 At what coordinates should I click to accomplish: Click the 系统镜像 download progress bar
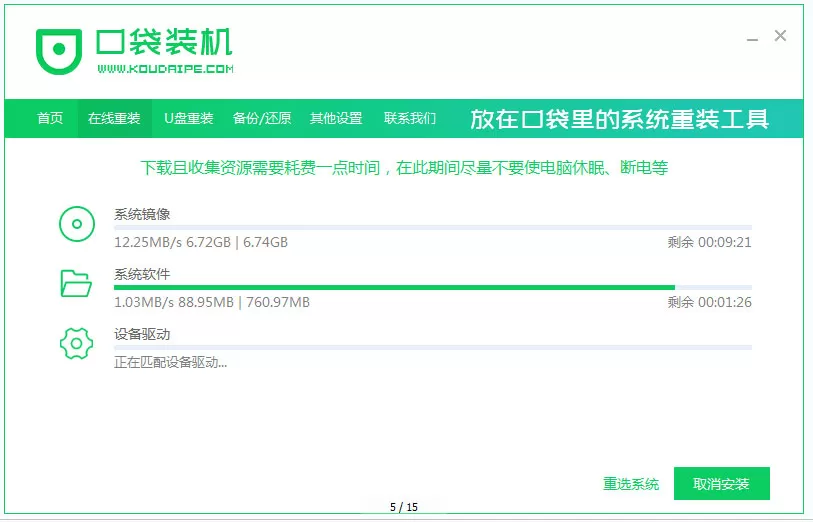(x=433, y=228)
